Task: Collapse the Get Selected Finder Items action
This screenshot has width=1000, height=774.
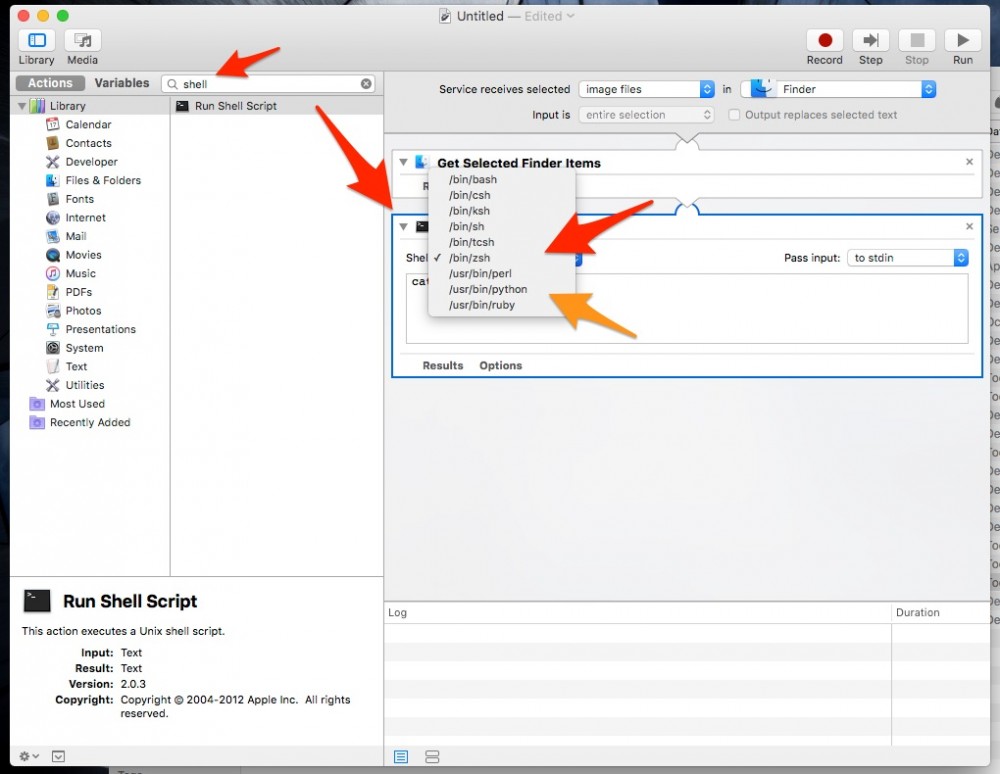Action: 402,162
